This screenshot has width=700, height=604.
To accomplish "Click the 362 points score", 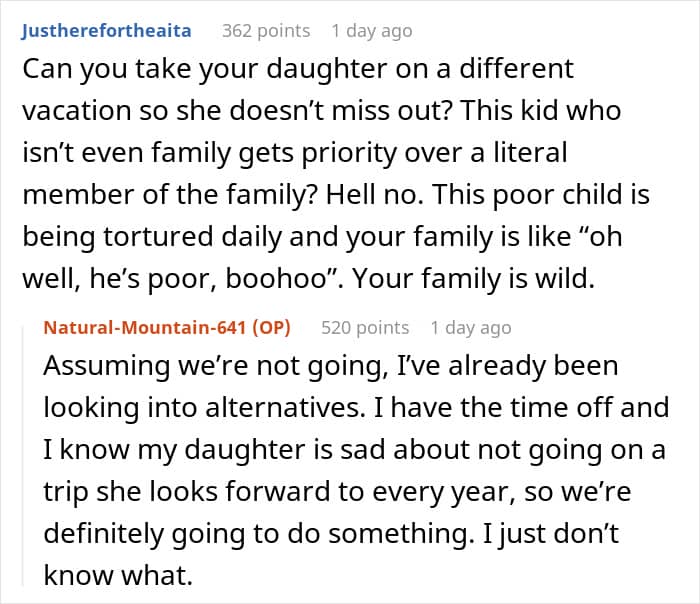I will tap(266, 31).
